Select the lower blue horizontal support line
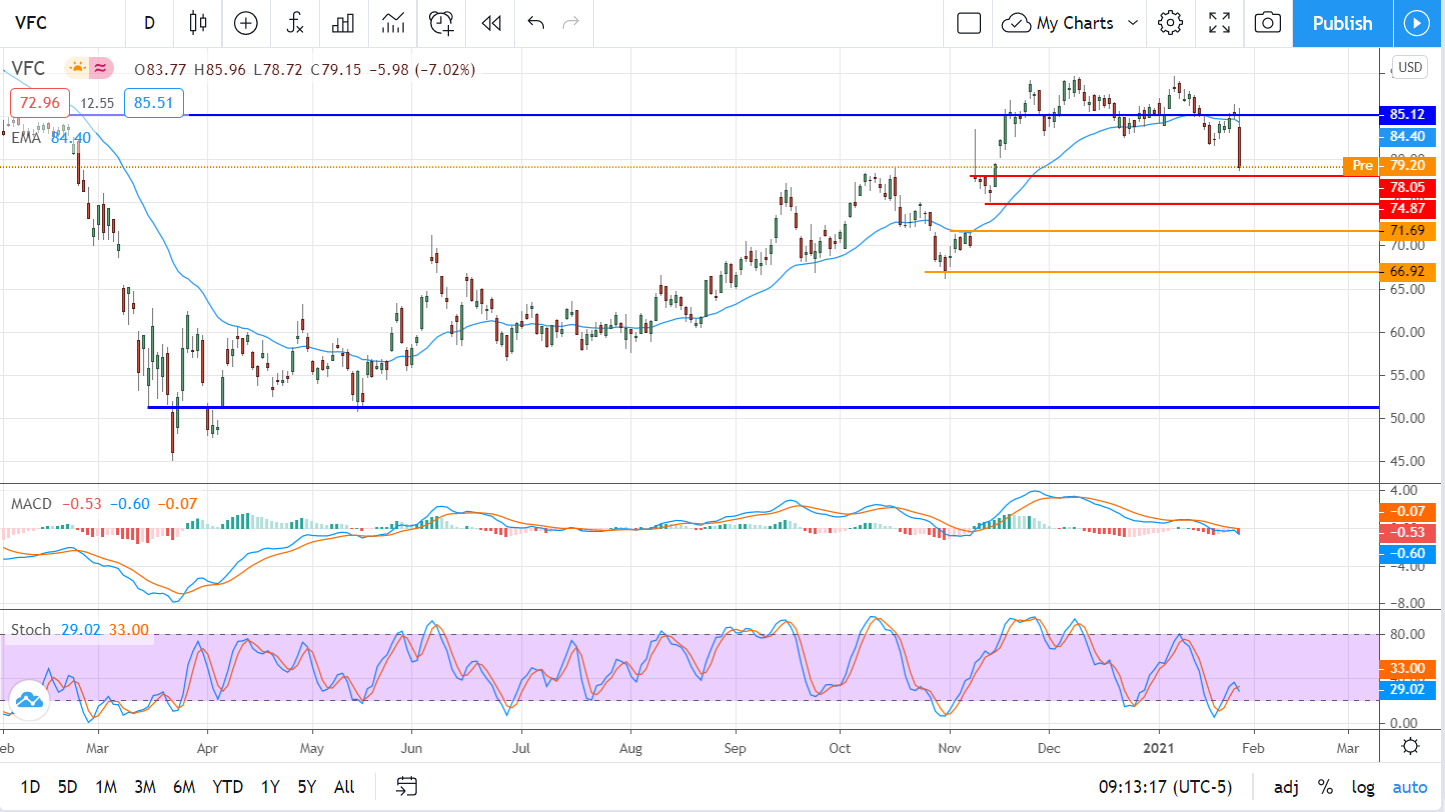Image resolution: width=1445 pixels, height=812 pixels. (763, 407)
